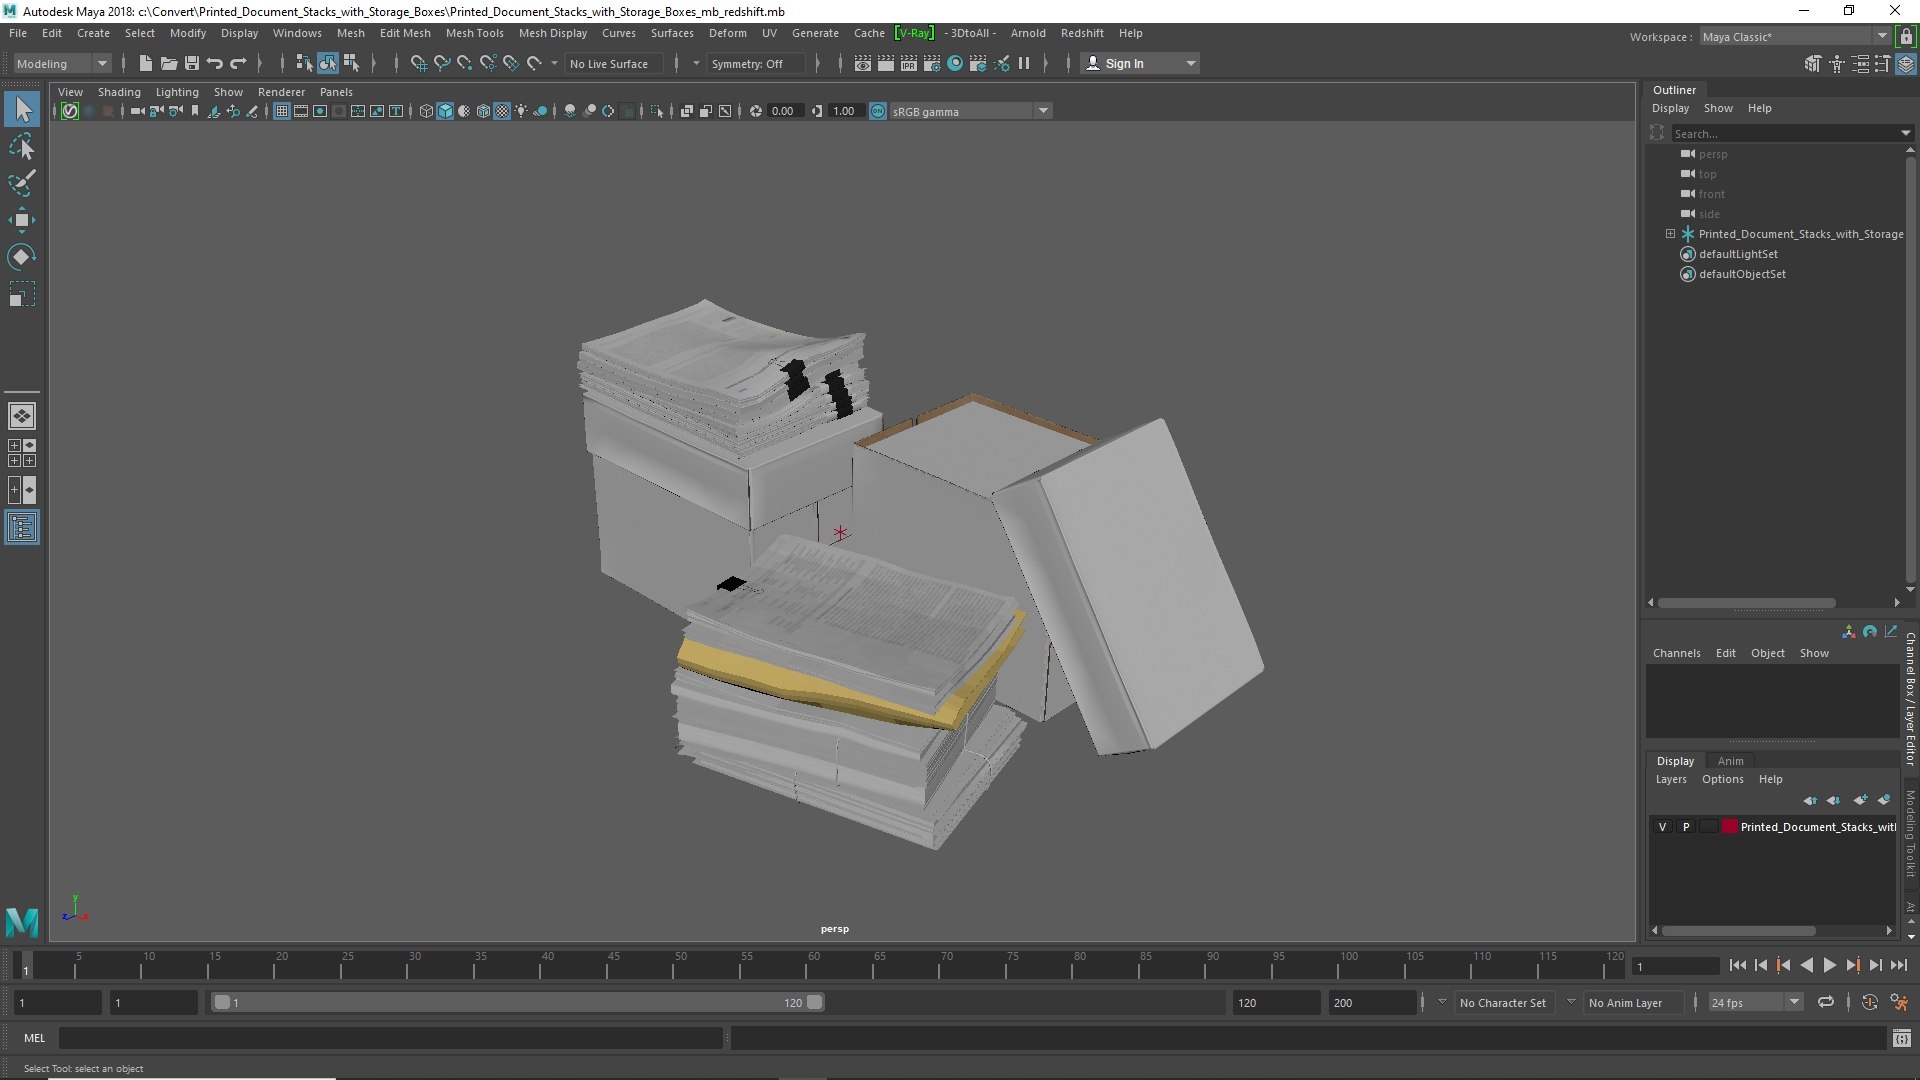Image resolution: width=1920 pixels, height=1080 pixels.
Task: Switch to the Anim layer tab
Action: click(x=1730, y=761)
